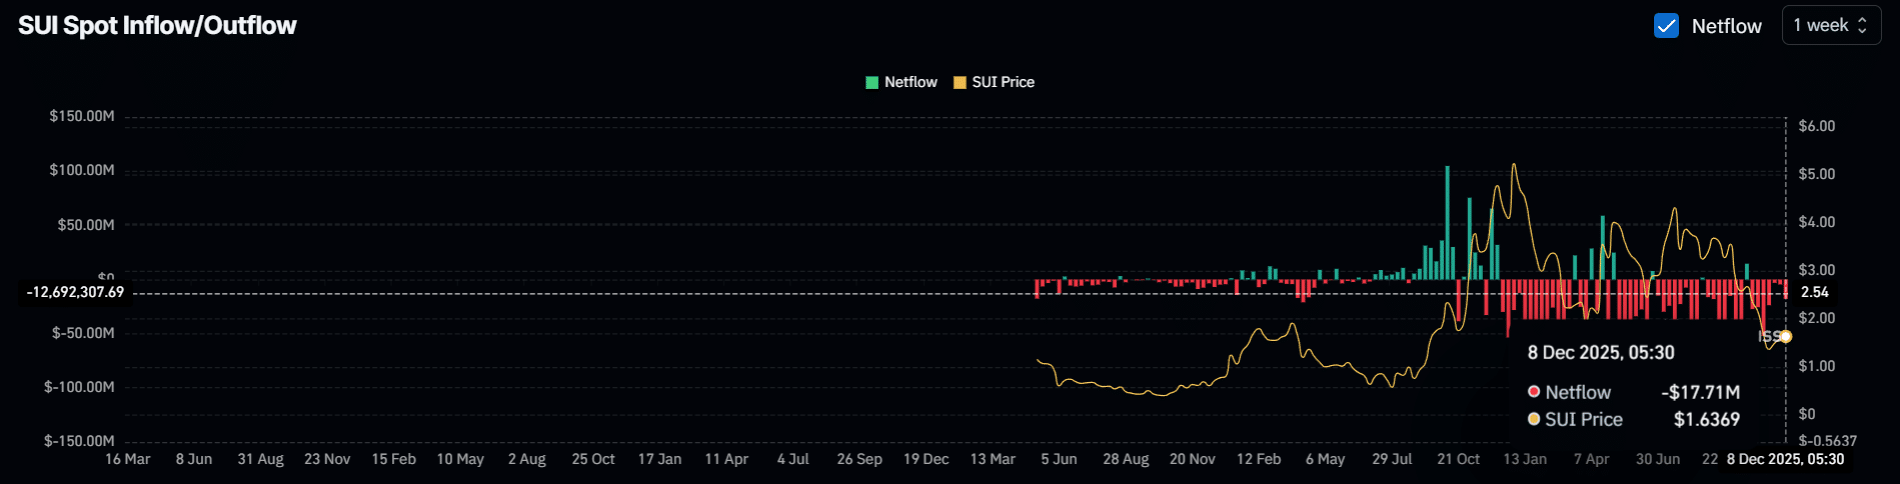1900x484 pixels.
Task: Click the 8 Dec 2025 x-axis crosshair label
Action: coord(1785,459)
